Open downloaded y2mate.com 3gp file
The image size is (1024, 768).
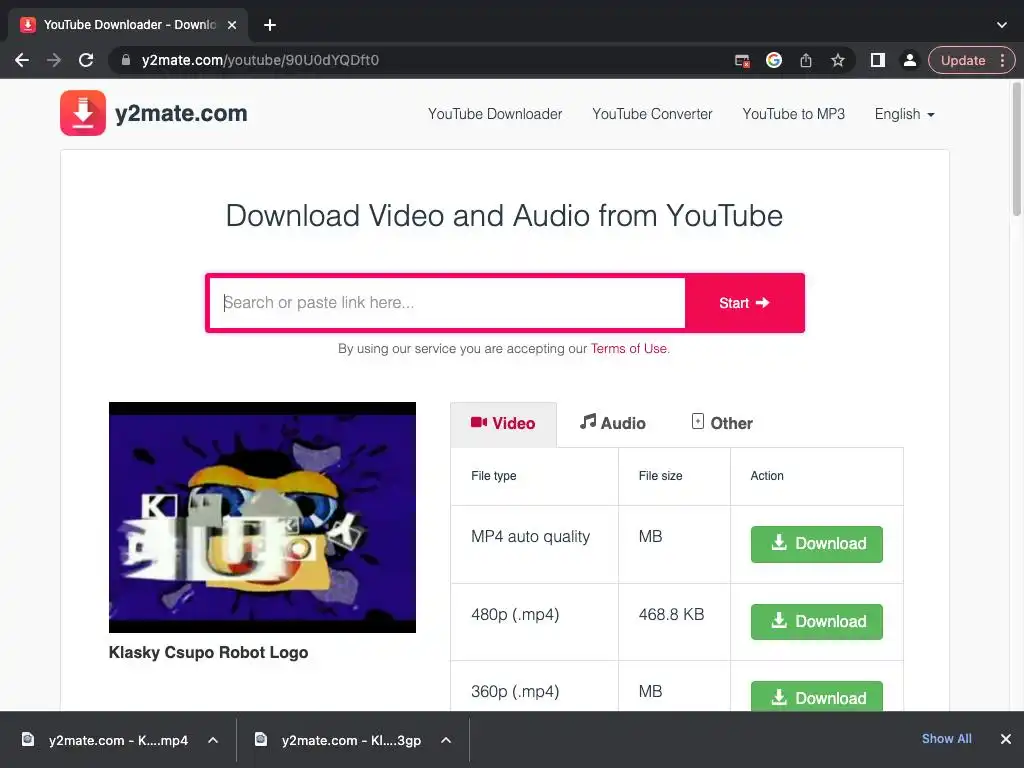click(338, 740)
